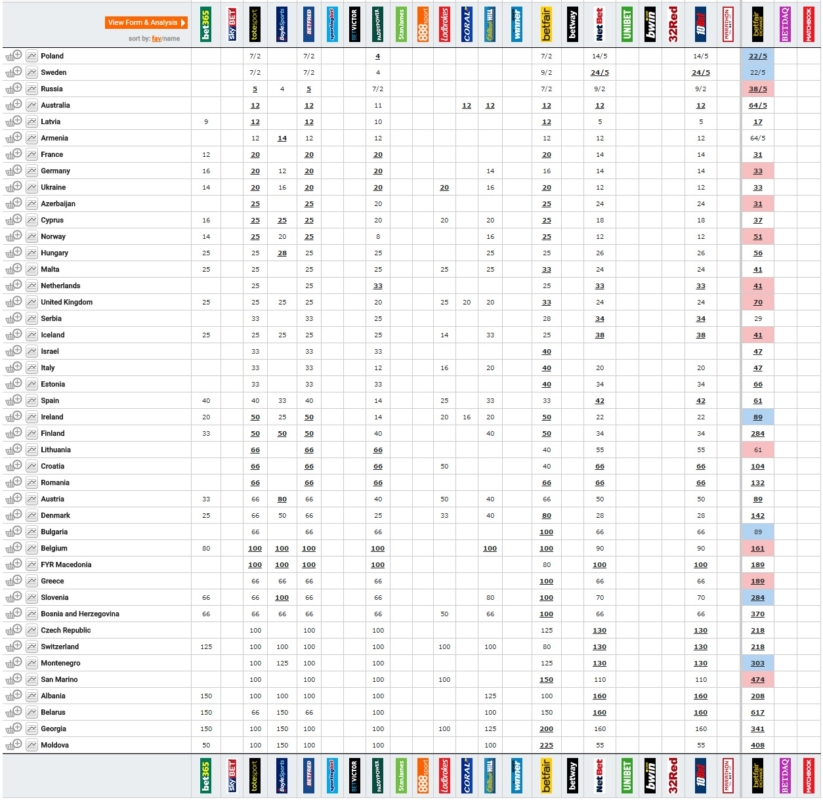Select the Unibet logo in the header row
Viewport: 823px width, 800px height.
pos(626,25)
